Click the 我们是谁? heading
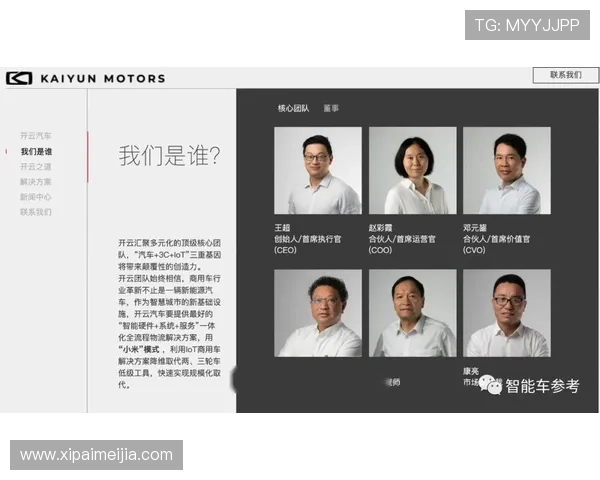Image resolution: width=600 pixels, height=480 pixels. pyautogui.click(x=170, y=155)
